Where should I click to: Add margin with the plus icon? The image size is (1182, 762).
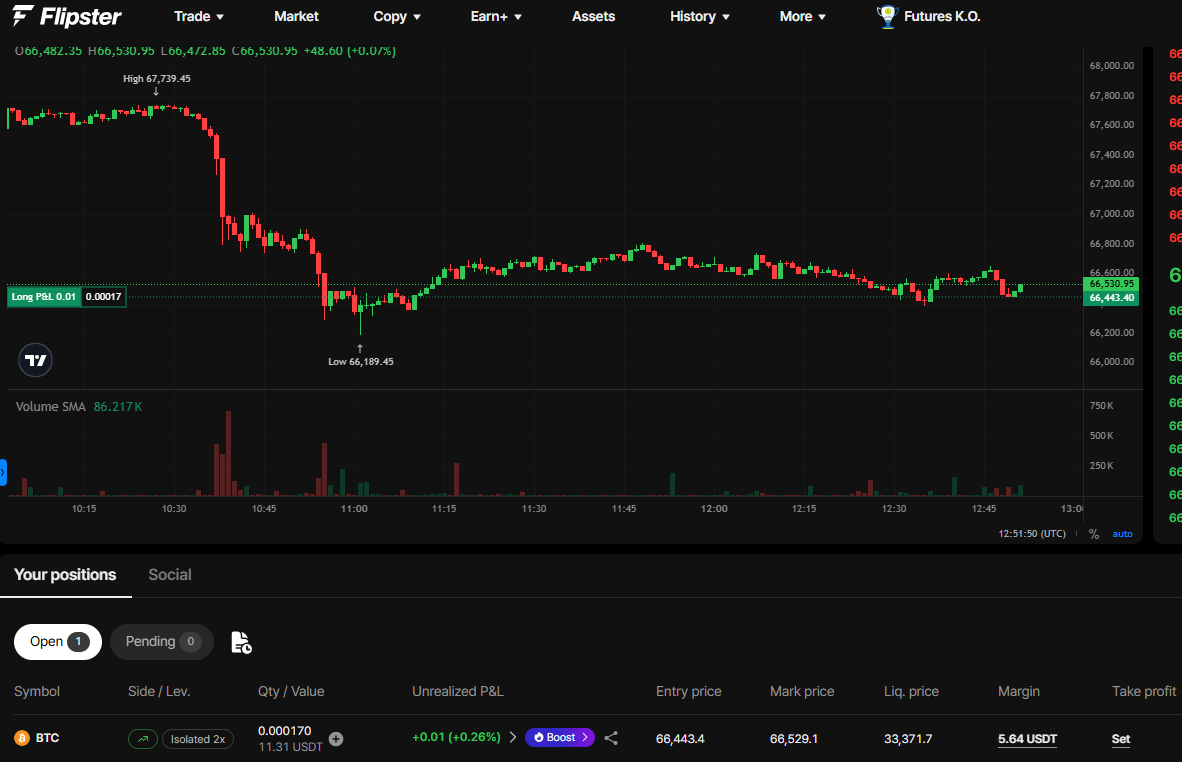[x=336, y=739]
